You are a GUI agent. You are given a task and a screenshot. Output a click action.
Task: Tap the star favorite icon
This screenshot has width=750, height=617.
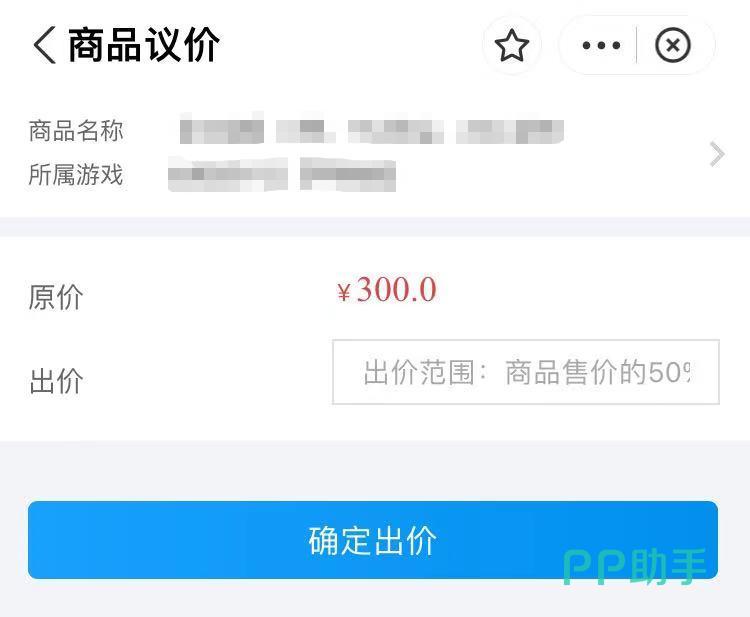pos(512,45)
